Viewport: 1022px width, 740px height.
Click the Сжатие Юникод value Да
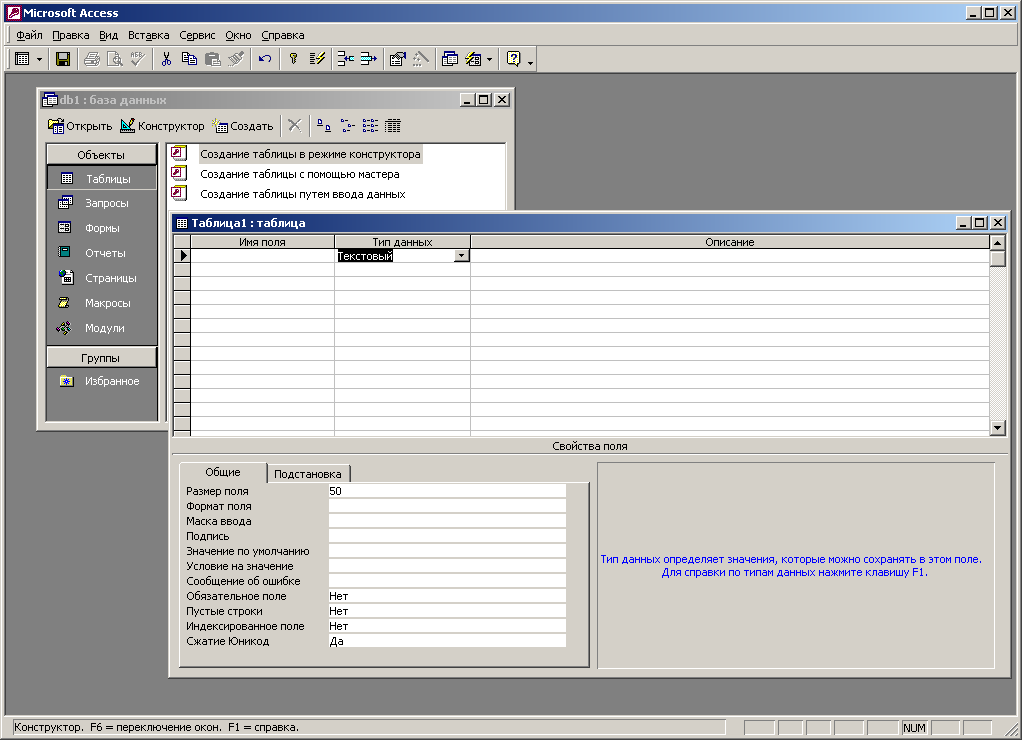pyautogui.click(x=447, y=641)
